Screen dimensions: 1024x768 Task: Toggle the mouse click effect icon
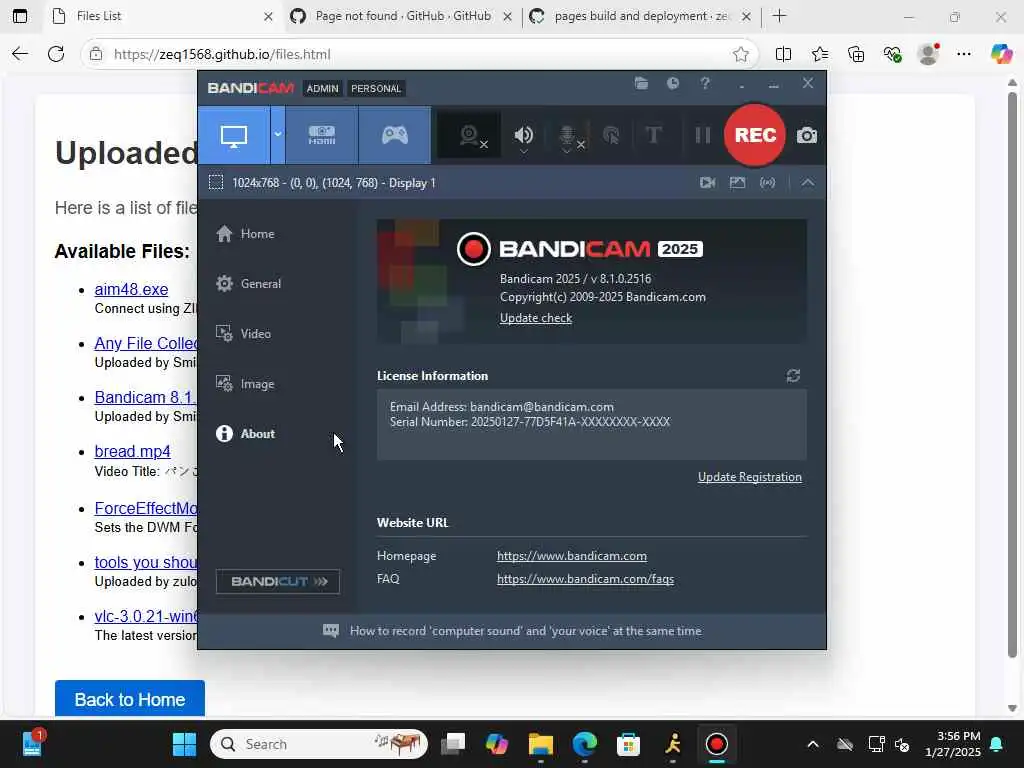click(611, 135)
